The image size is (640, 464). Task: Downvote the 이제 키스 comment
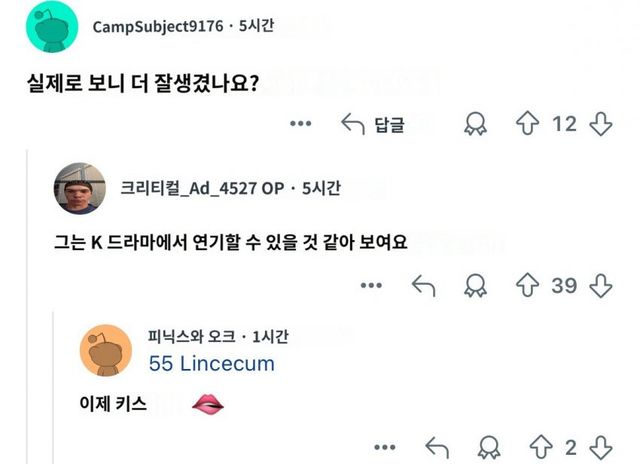point(599,447)
